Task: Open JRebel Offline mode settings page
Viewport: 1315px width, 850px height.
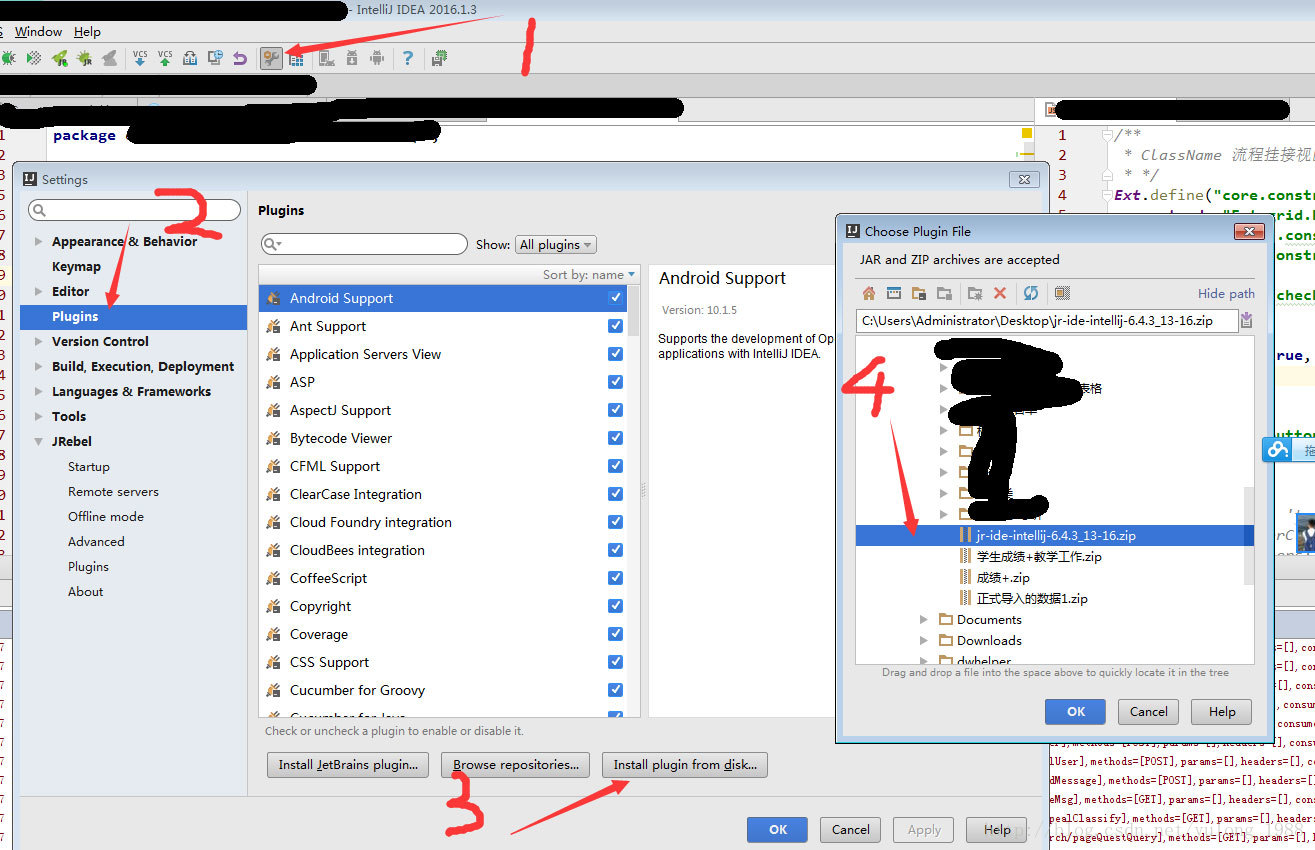Action: [106, 516]
